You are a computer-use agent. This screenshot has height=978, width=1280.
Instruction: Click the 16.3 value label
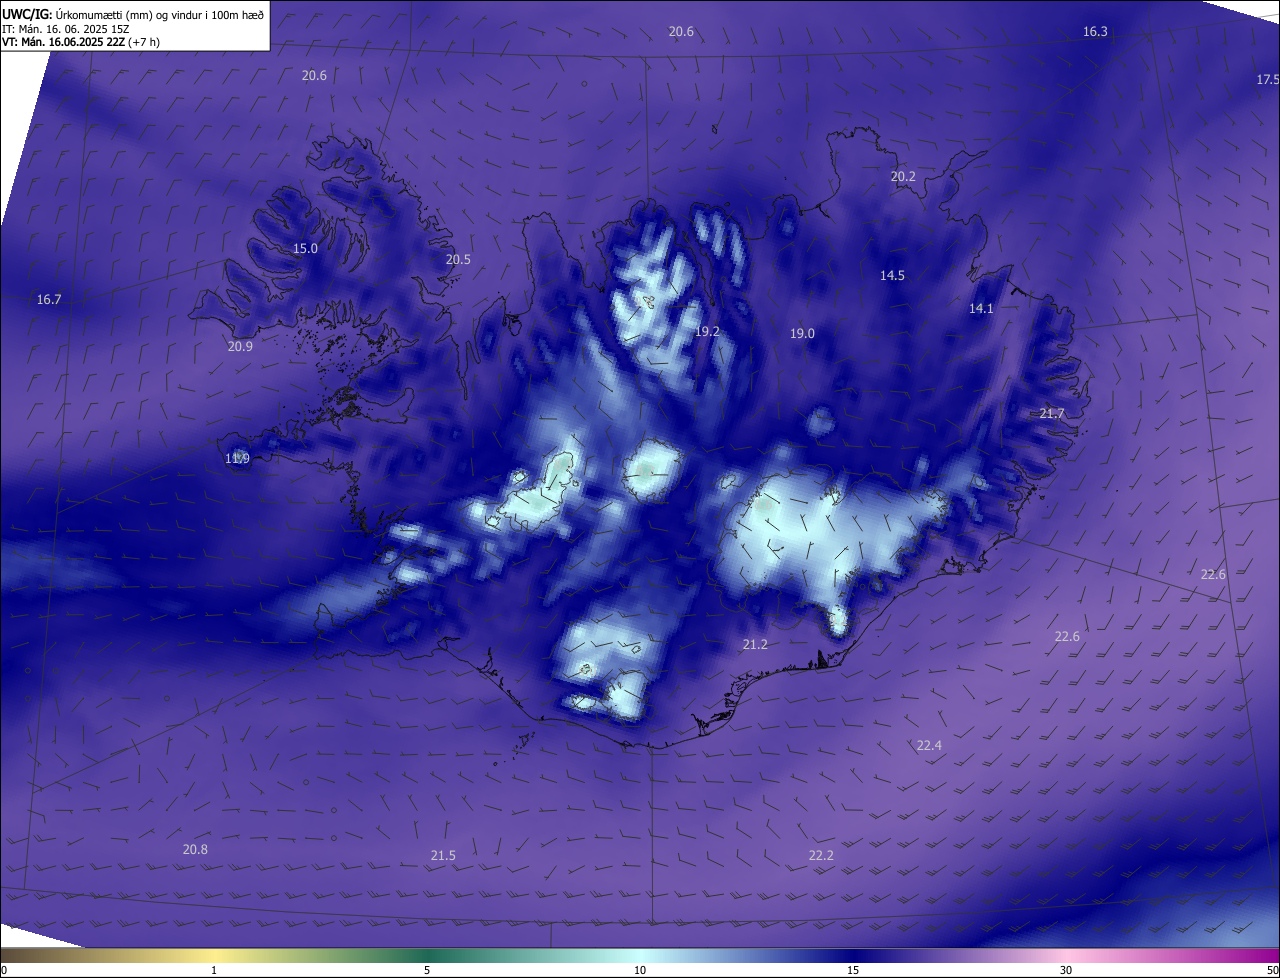point(1095,32)
